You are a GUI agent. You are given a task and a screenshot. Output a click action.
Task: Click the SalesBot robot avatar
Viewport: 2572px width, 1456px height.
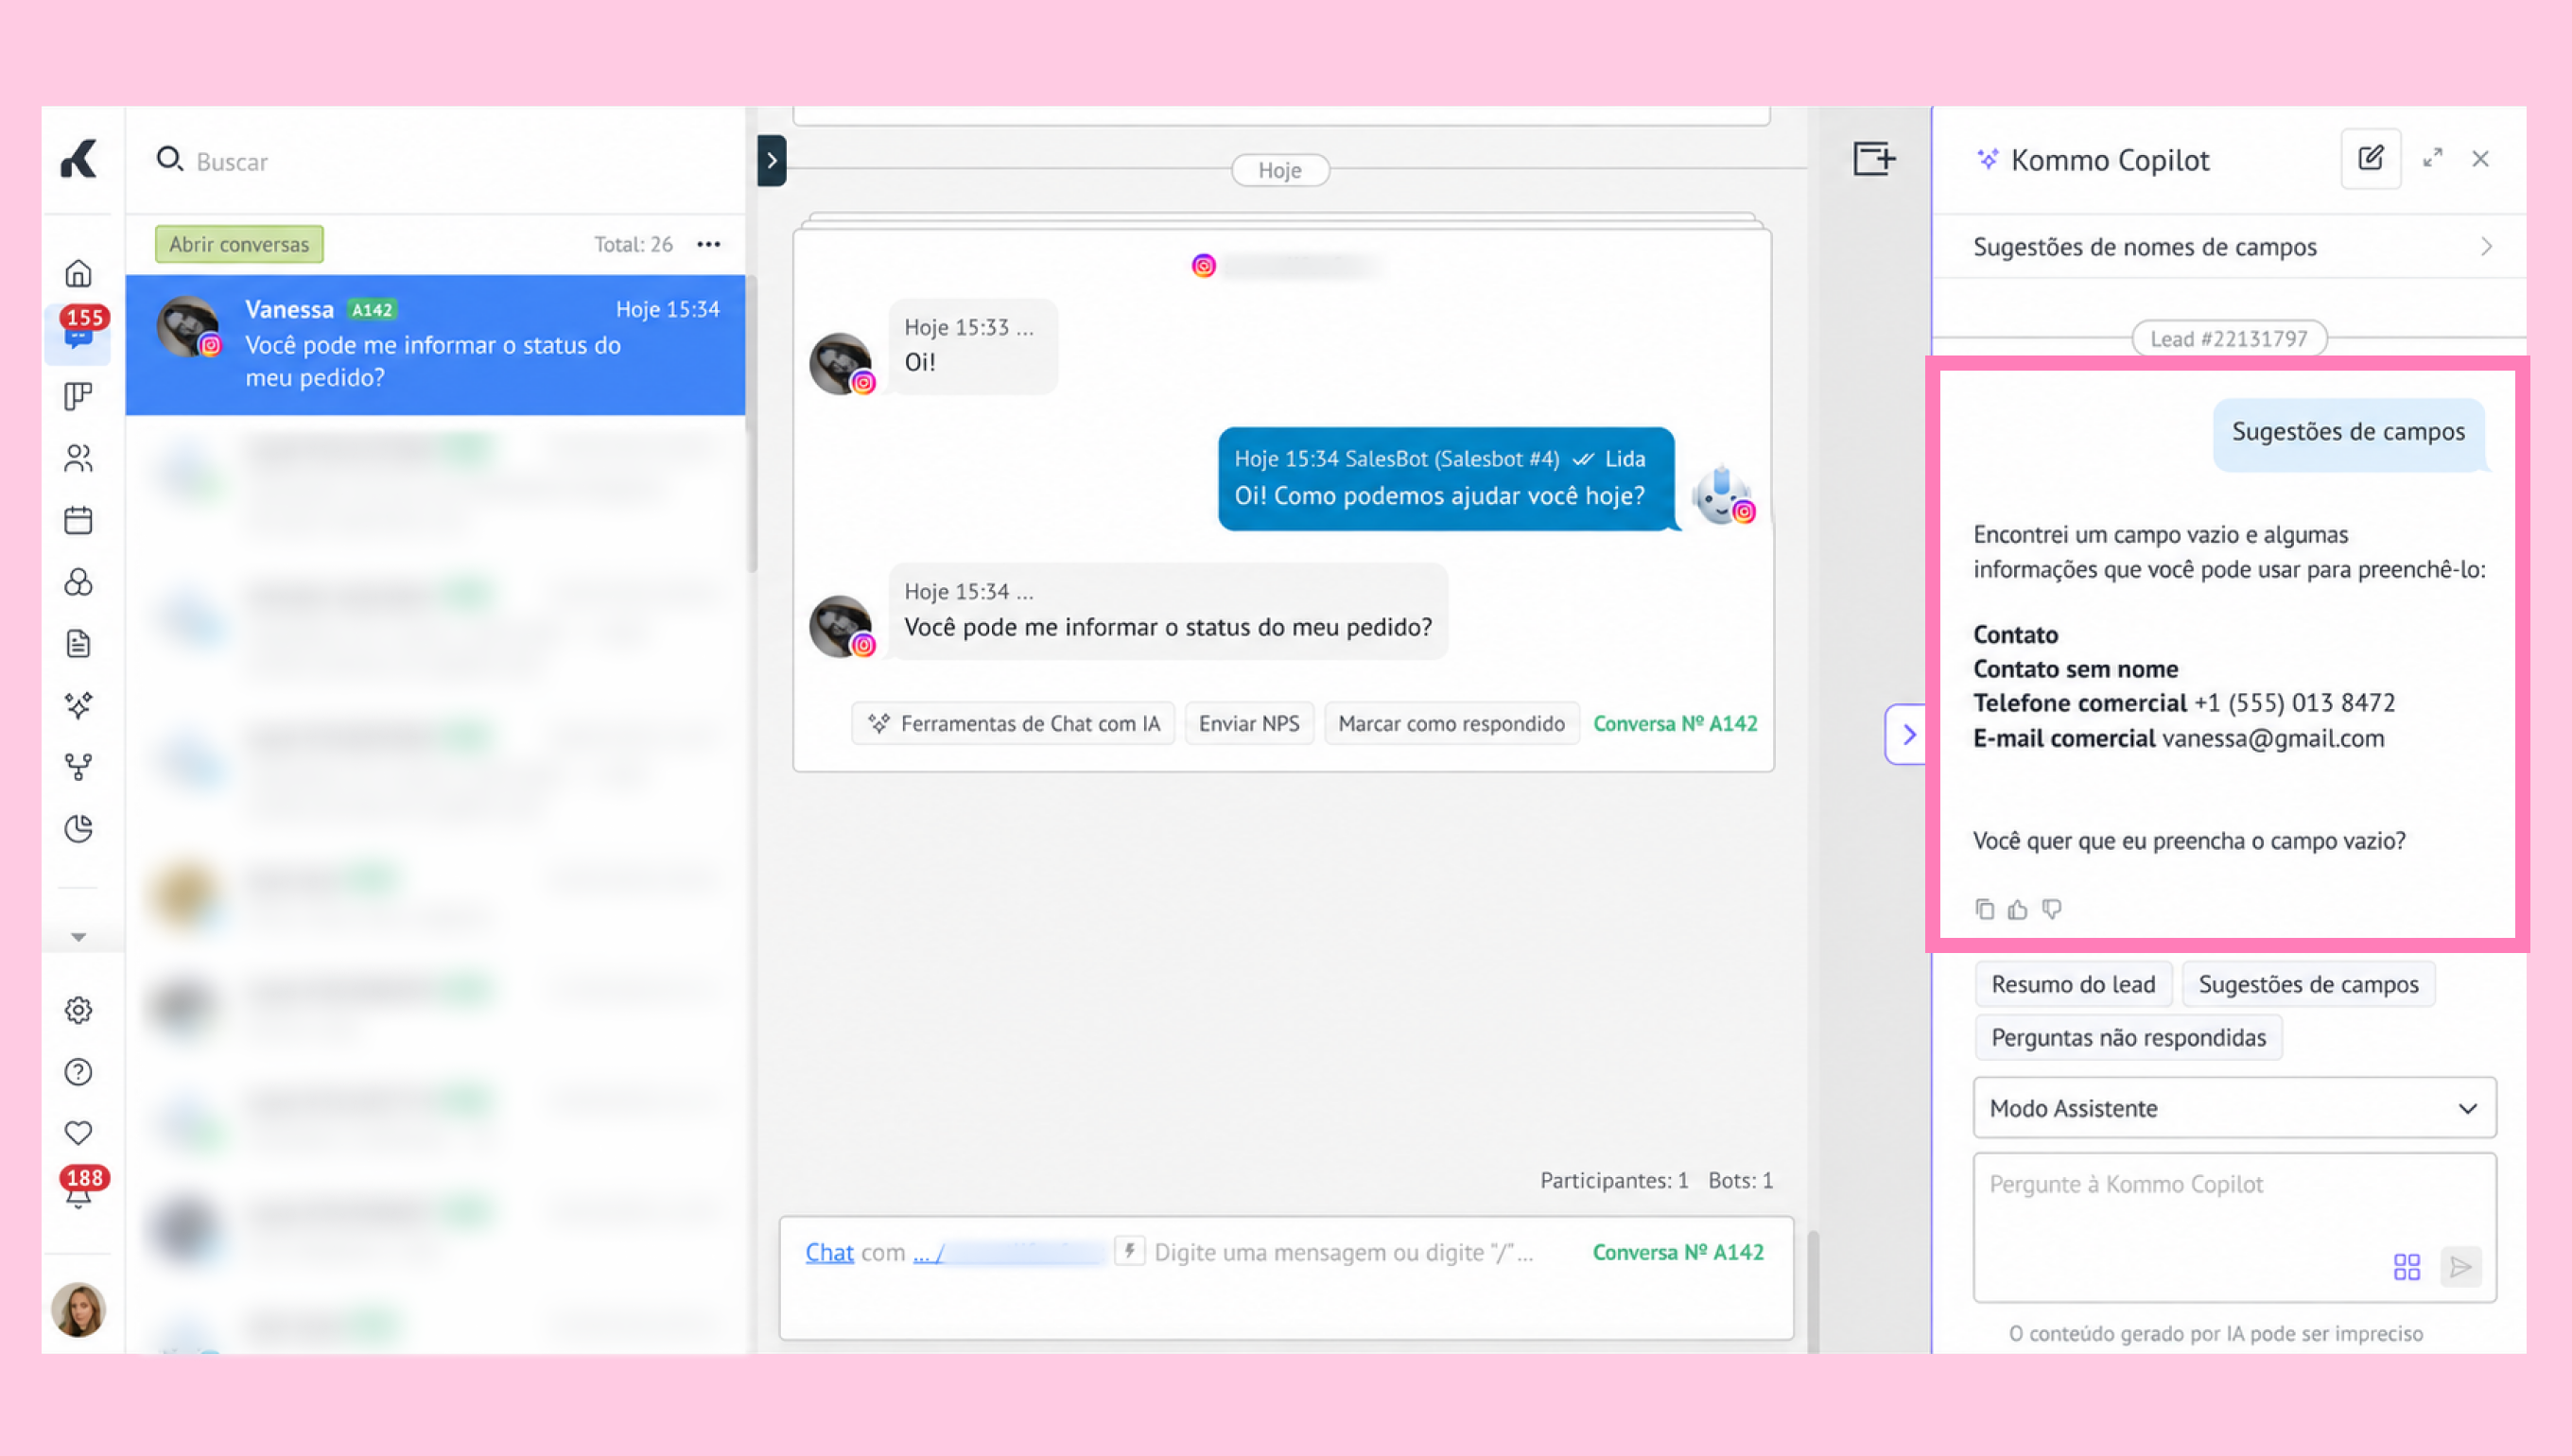[1721, 494]
